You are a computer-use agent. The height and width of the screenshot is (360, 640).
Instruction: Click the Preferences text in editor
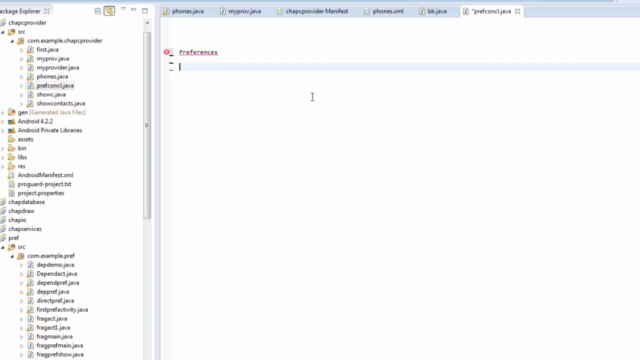(x=198, y=52)
